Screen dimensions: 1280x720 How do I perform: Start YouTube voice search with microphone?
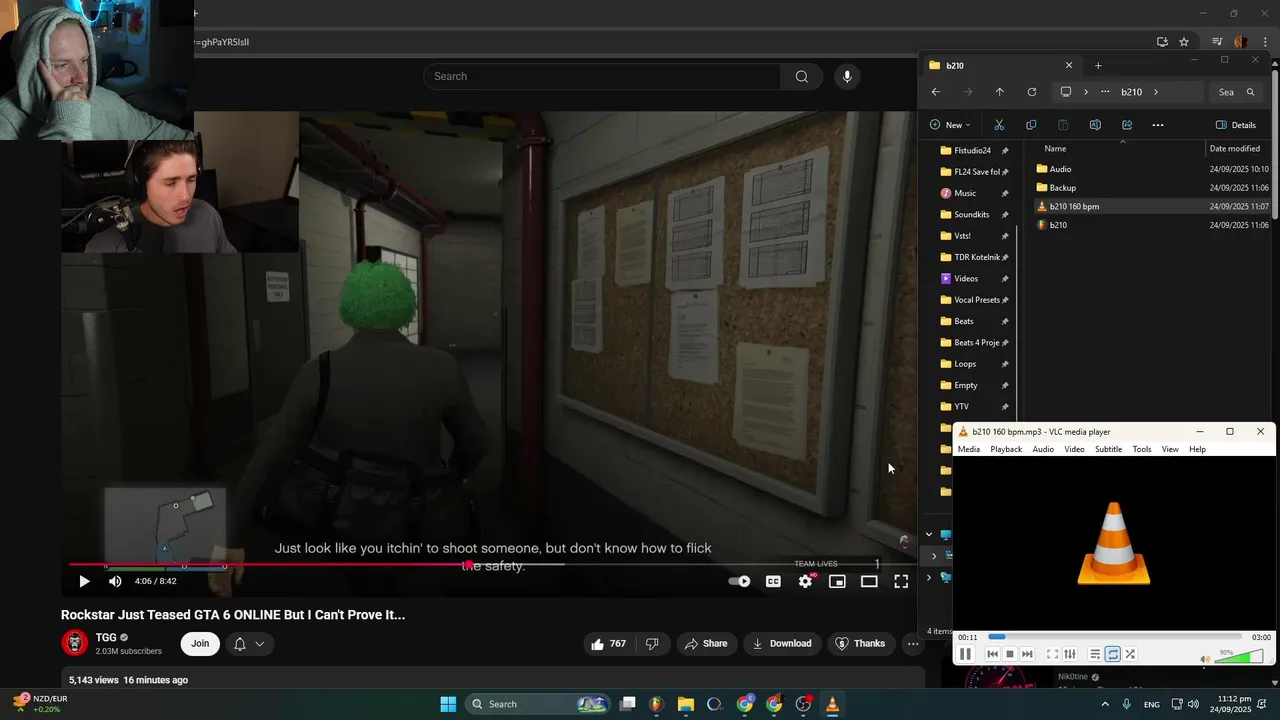click(x=847, y=76)
